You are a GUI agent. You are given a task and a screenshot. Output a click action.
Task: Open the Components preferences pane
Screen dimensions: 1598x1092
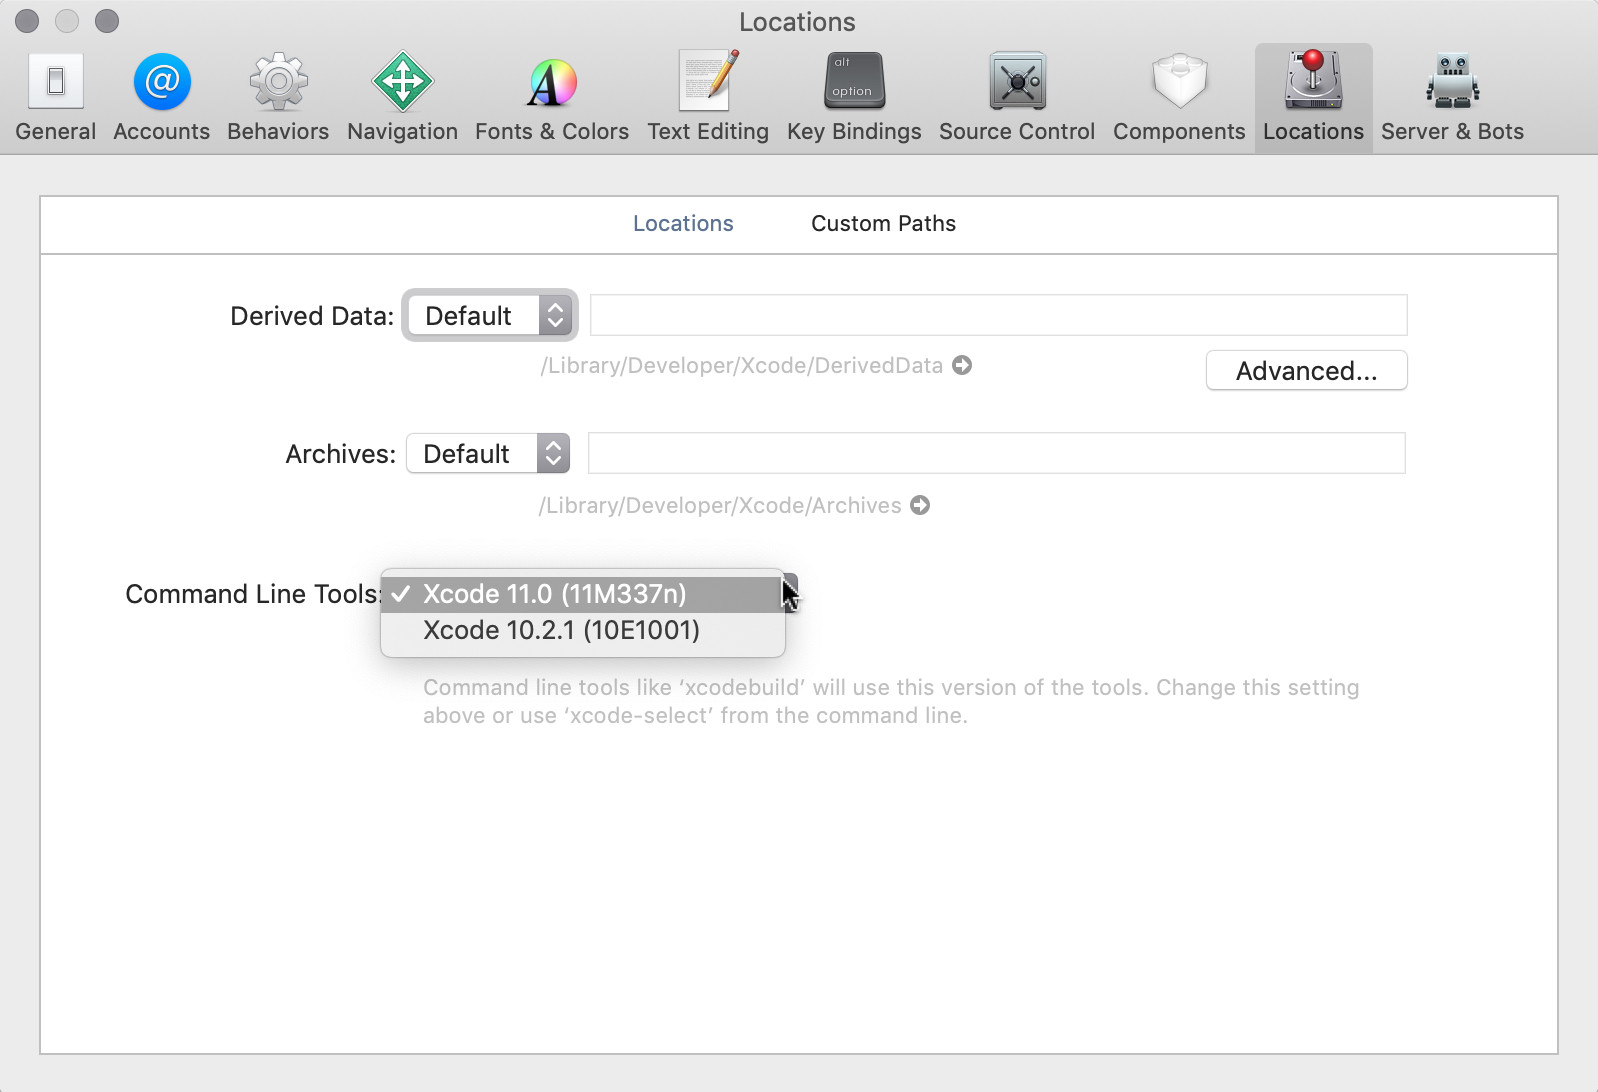pyautogui.click(x=1179, y=97)
